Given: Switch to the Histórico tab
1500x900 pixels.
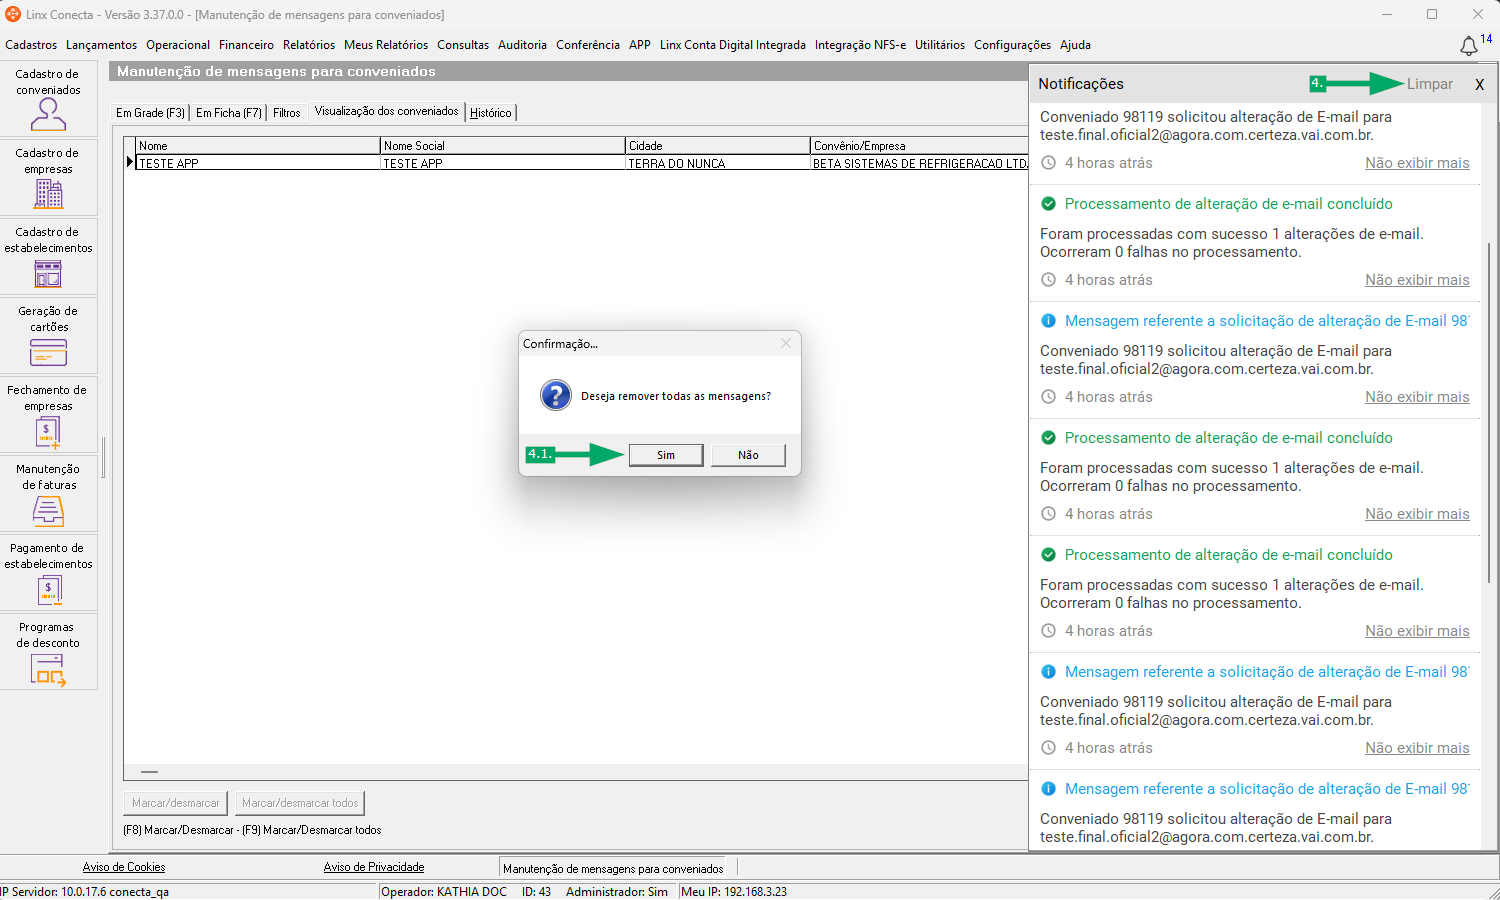Looking at the screenshot, I should coord(491,113).
